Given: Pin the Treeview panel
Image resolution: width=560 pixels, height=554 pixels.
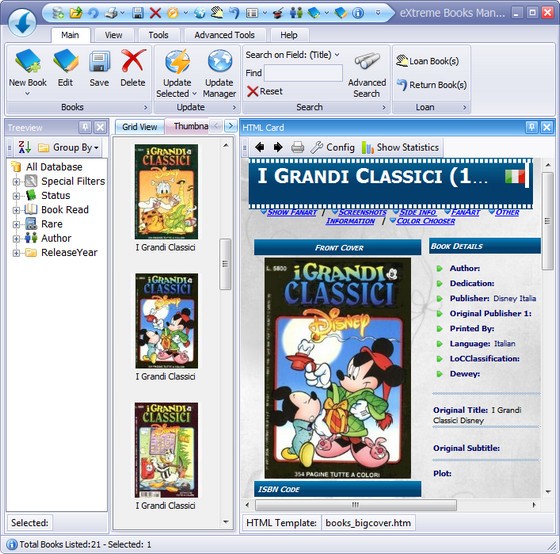Looking at the screenshot, I should pyautogui.click(x=85, y=127).
